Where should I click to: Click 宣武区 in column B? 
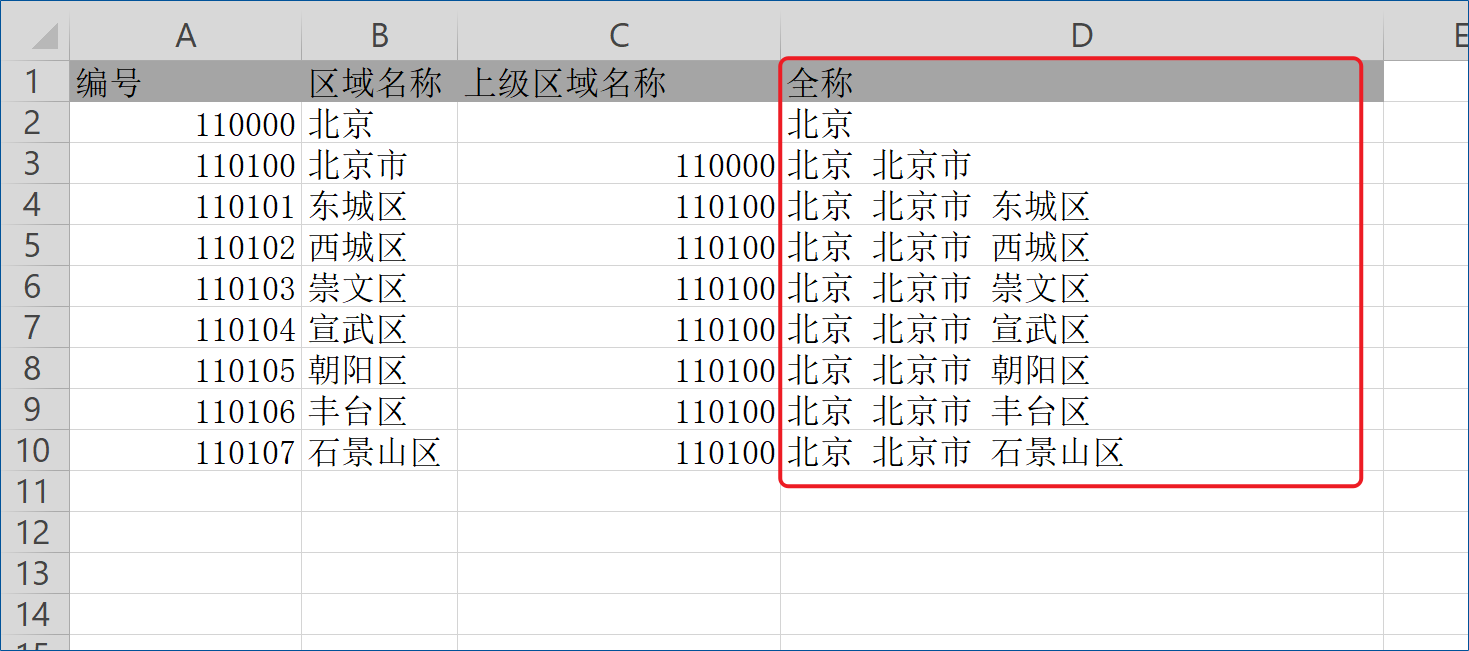[x=379, y=327]
